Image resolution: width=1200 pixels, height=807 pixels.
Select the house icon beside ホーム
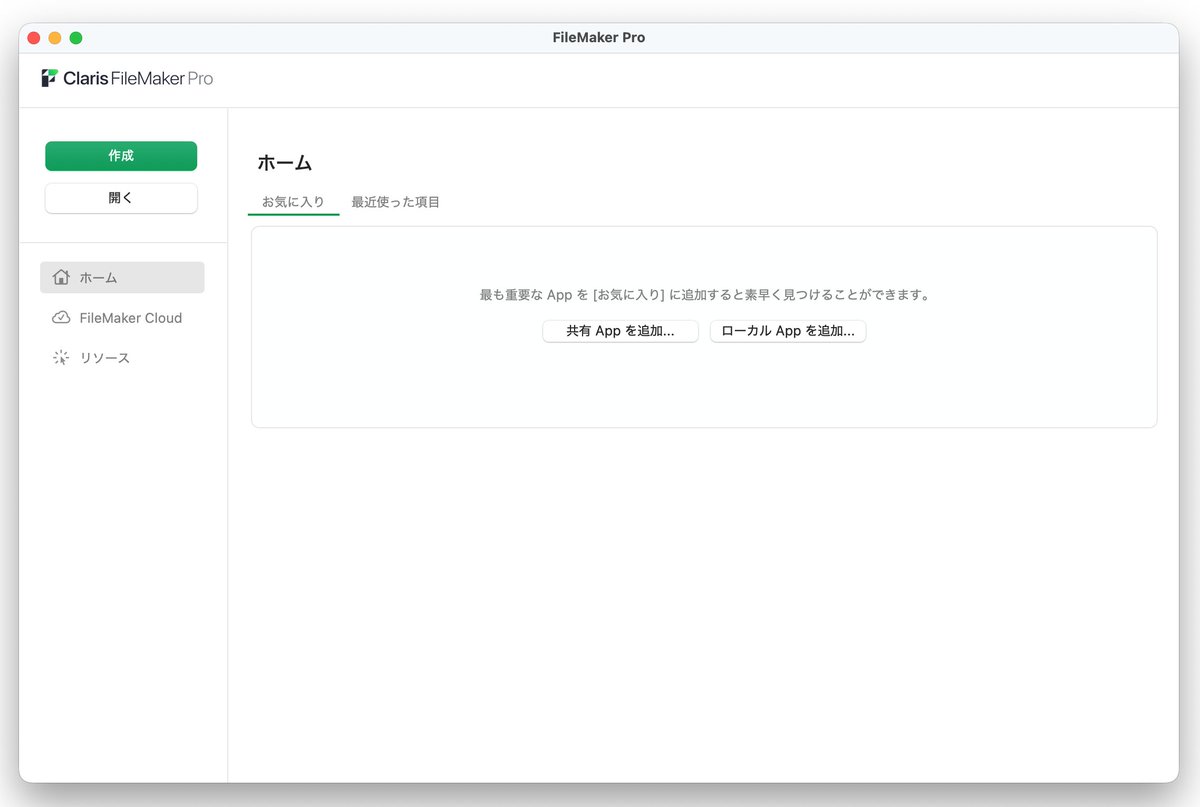(60, 277)
